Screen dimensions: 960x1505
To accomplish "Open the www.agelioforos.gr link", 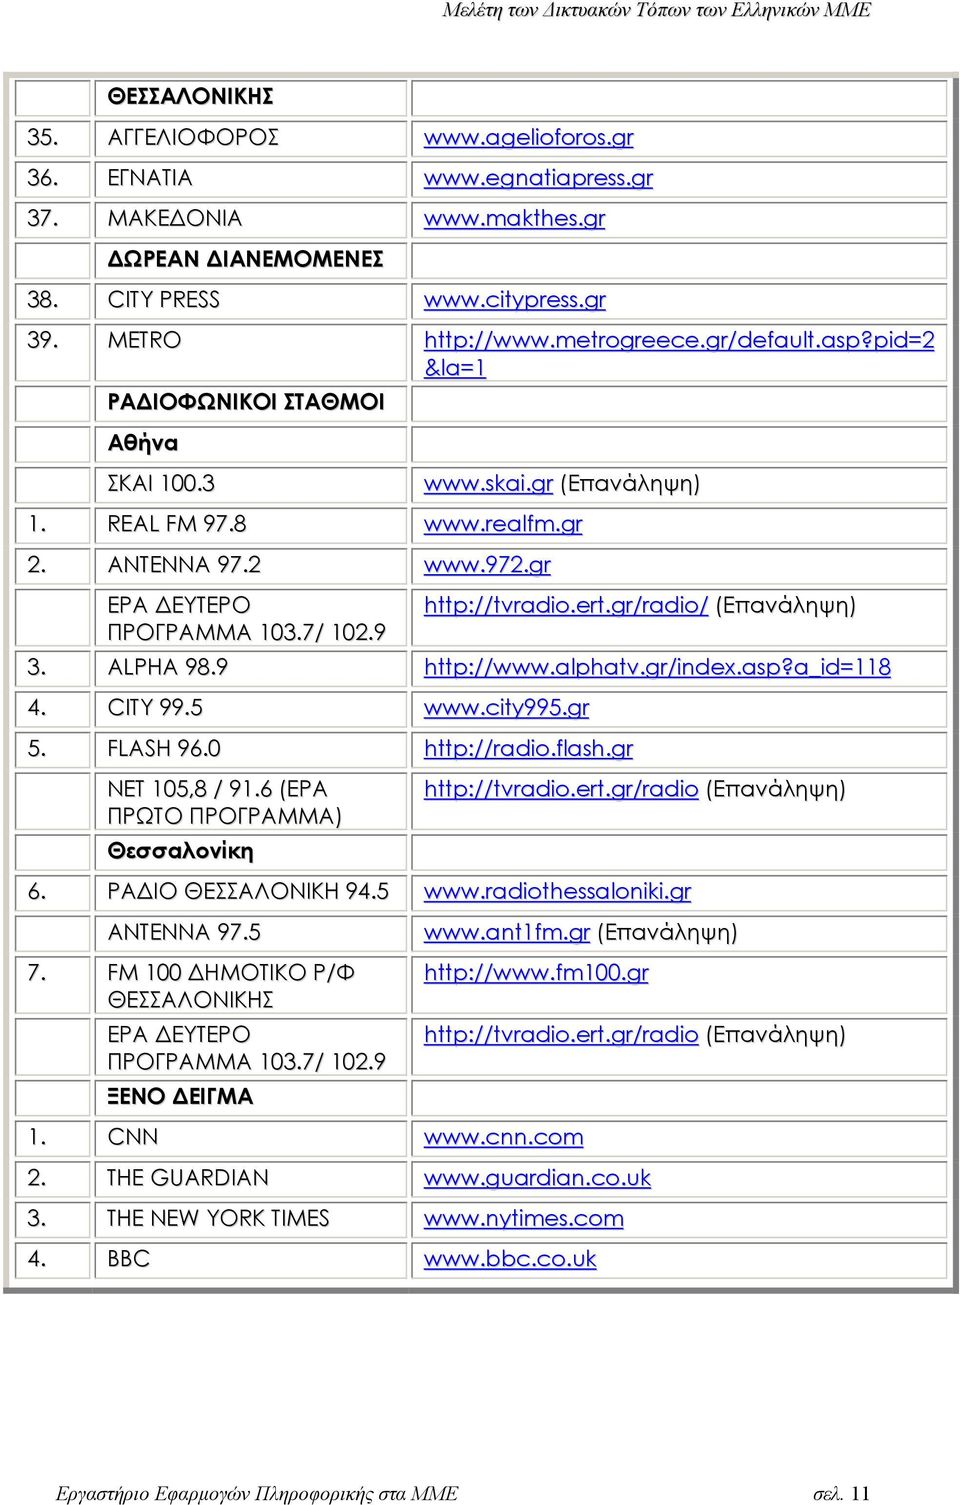I will 528,138.
